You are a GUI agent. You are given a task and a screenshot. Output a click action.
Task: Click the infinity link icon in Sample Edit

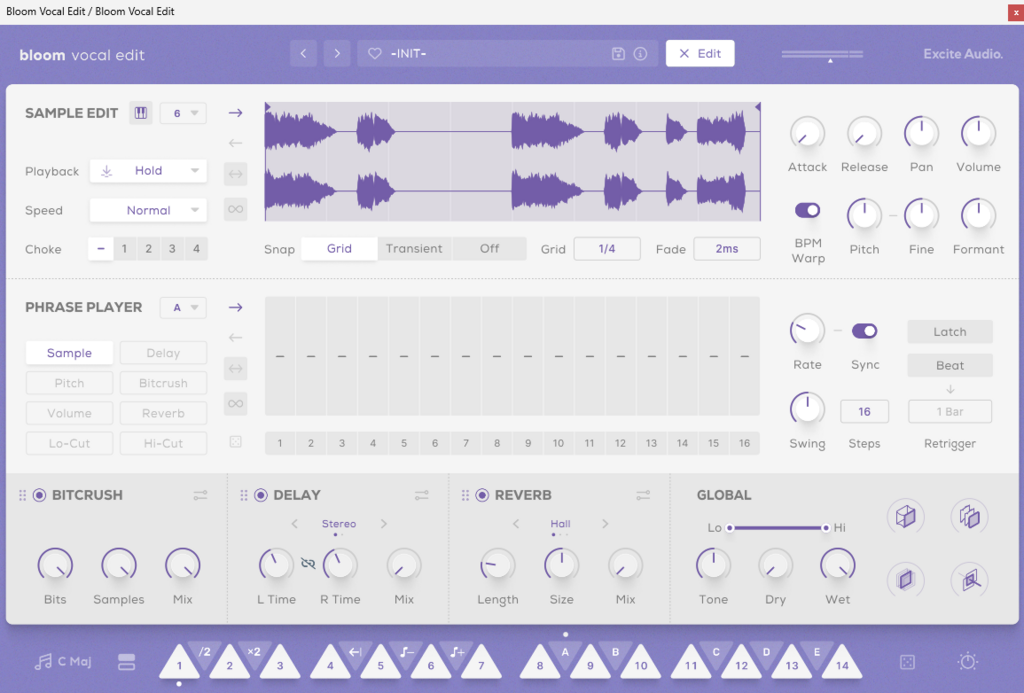236,209
